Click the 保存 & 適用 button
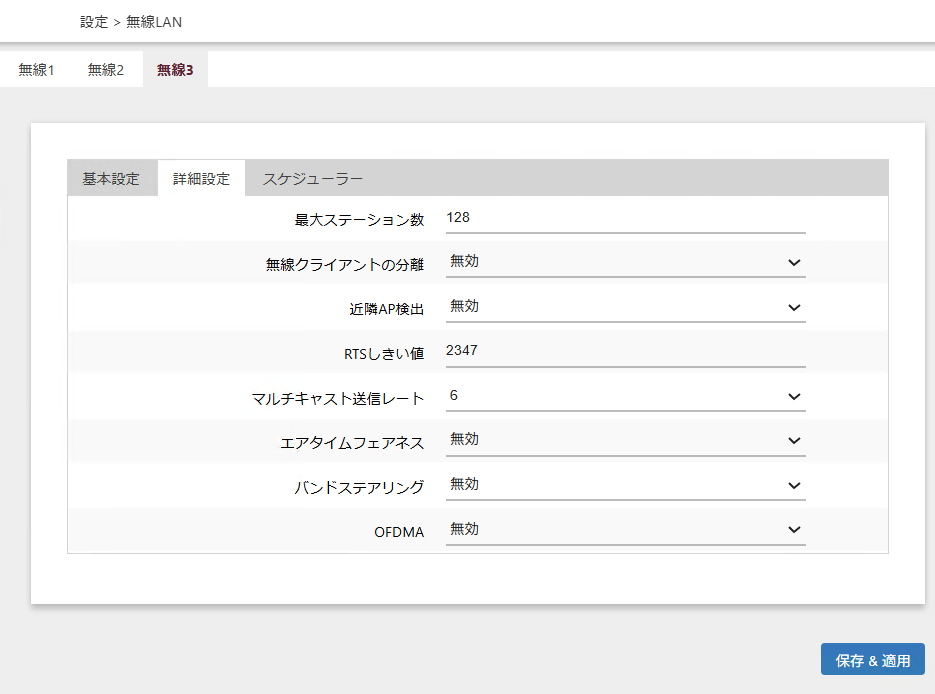935x694 pixels. [872, 660]
